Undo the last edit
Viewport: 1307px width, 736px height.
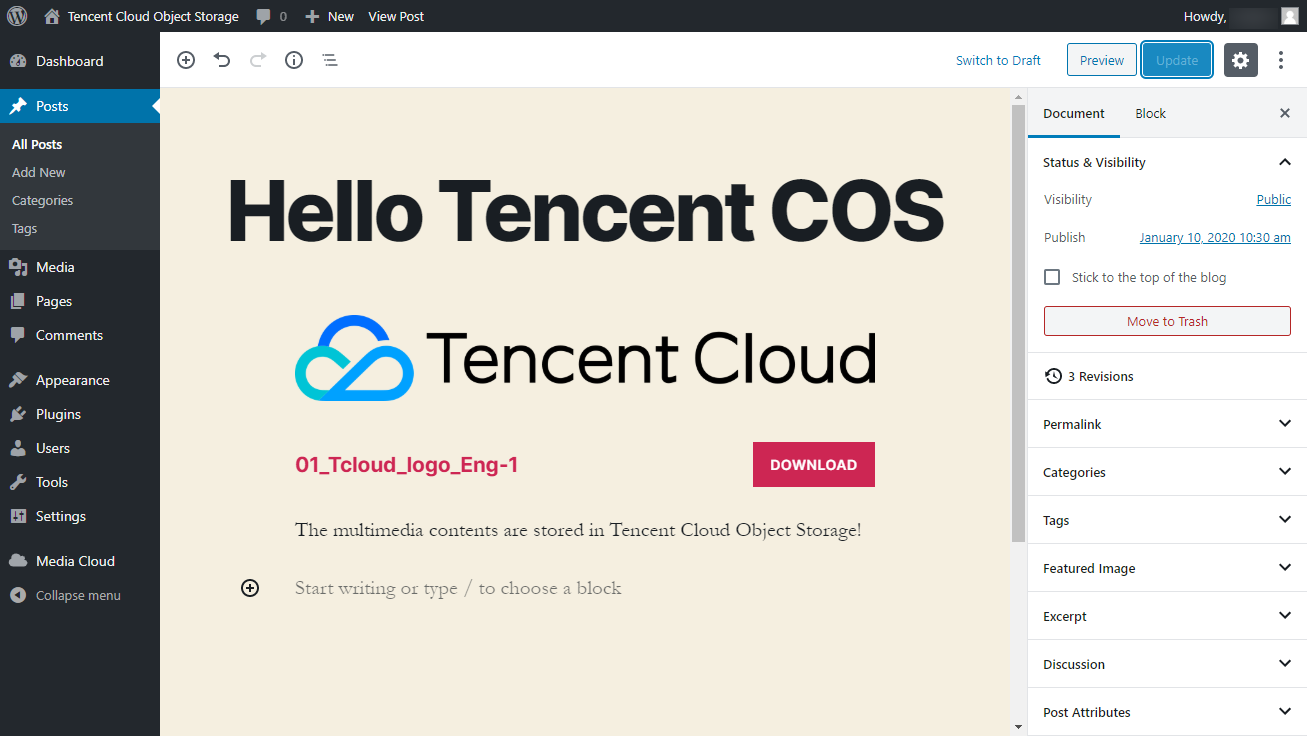tap(222, 60)
